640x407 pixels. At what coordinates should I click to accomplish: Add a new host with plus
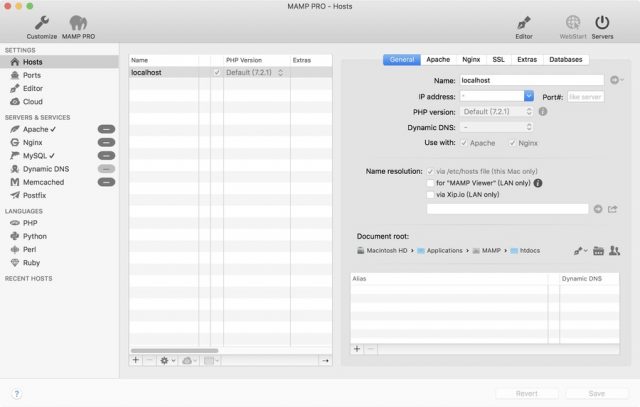coord(136,360)
